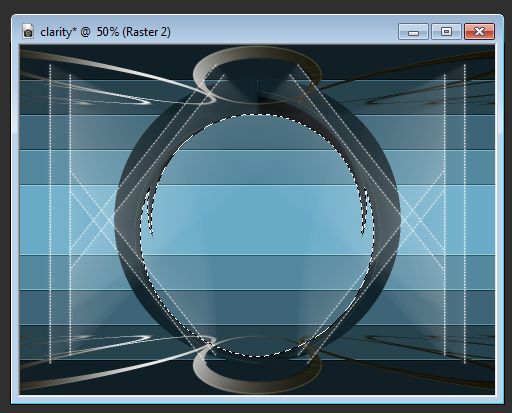Click the bright white swoosh curve at upper left
This screenshot has width=512, height=413.
(113, 80)
